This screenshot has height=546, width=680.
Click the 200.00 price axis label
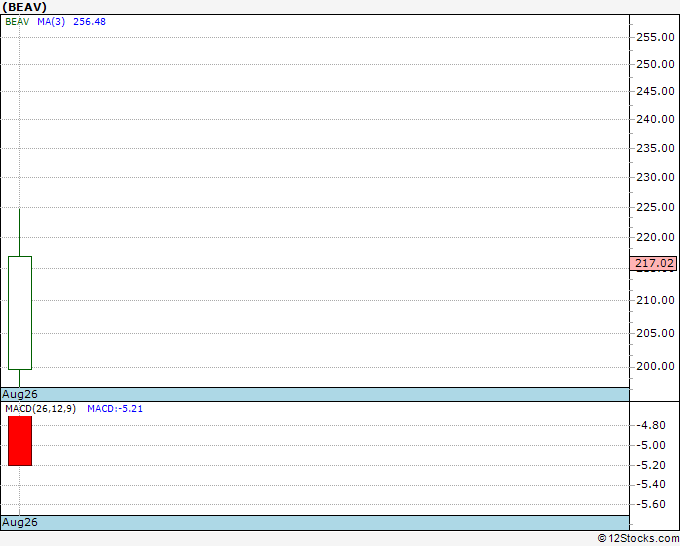(x=655, y=366)
